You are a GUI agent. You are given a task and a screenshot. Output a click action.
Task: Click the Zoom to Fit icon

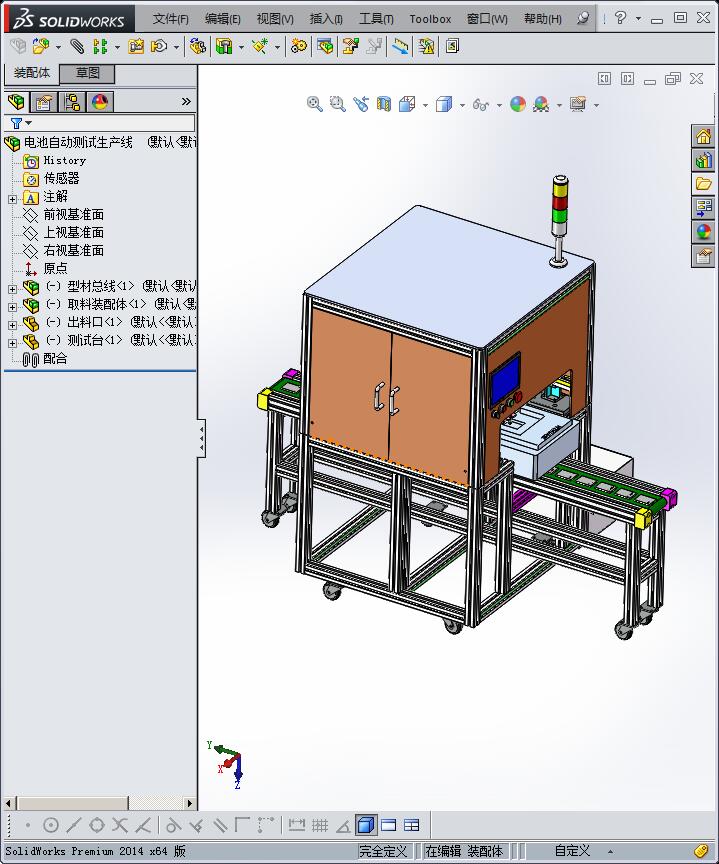[315, 104]
